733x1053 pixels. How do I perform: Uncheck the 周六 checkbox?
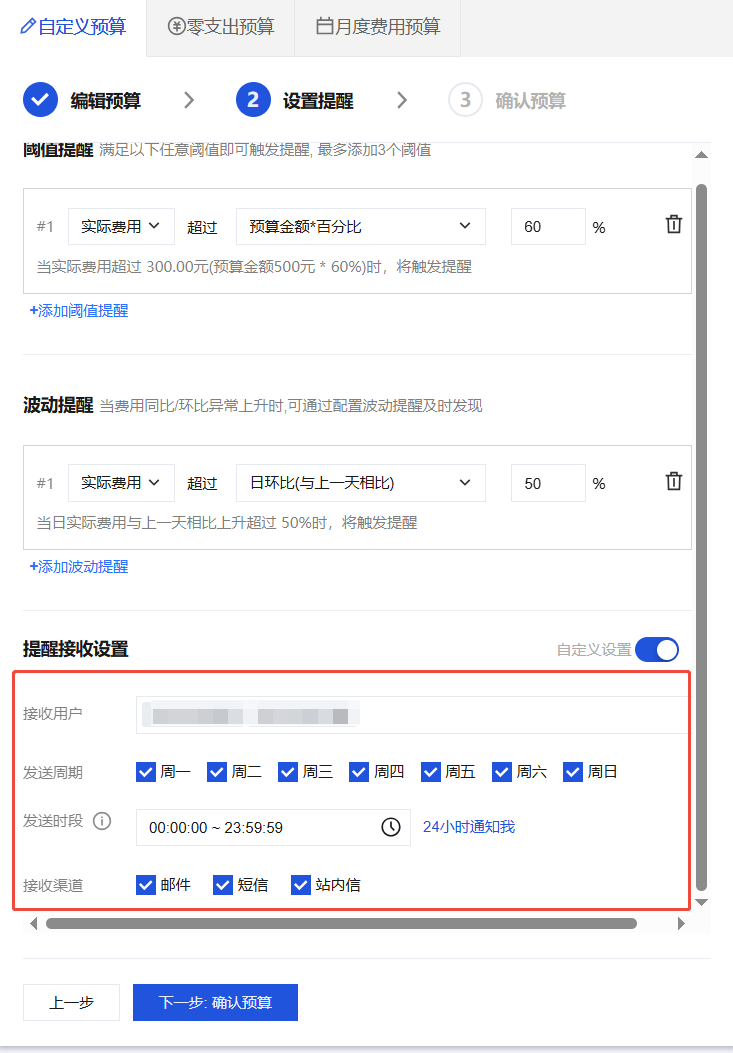(x=502, y=772)
